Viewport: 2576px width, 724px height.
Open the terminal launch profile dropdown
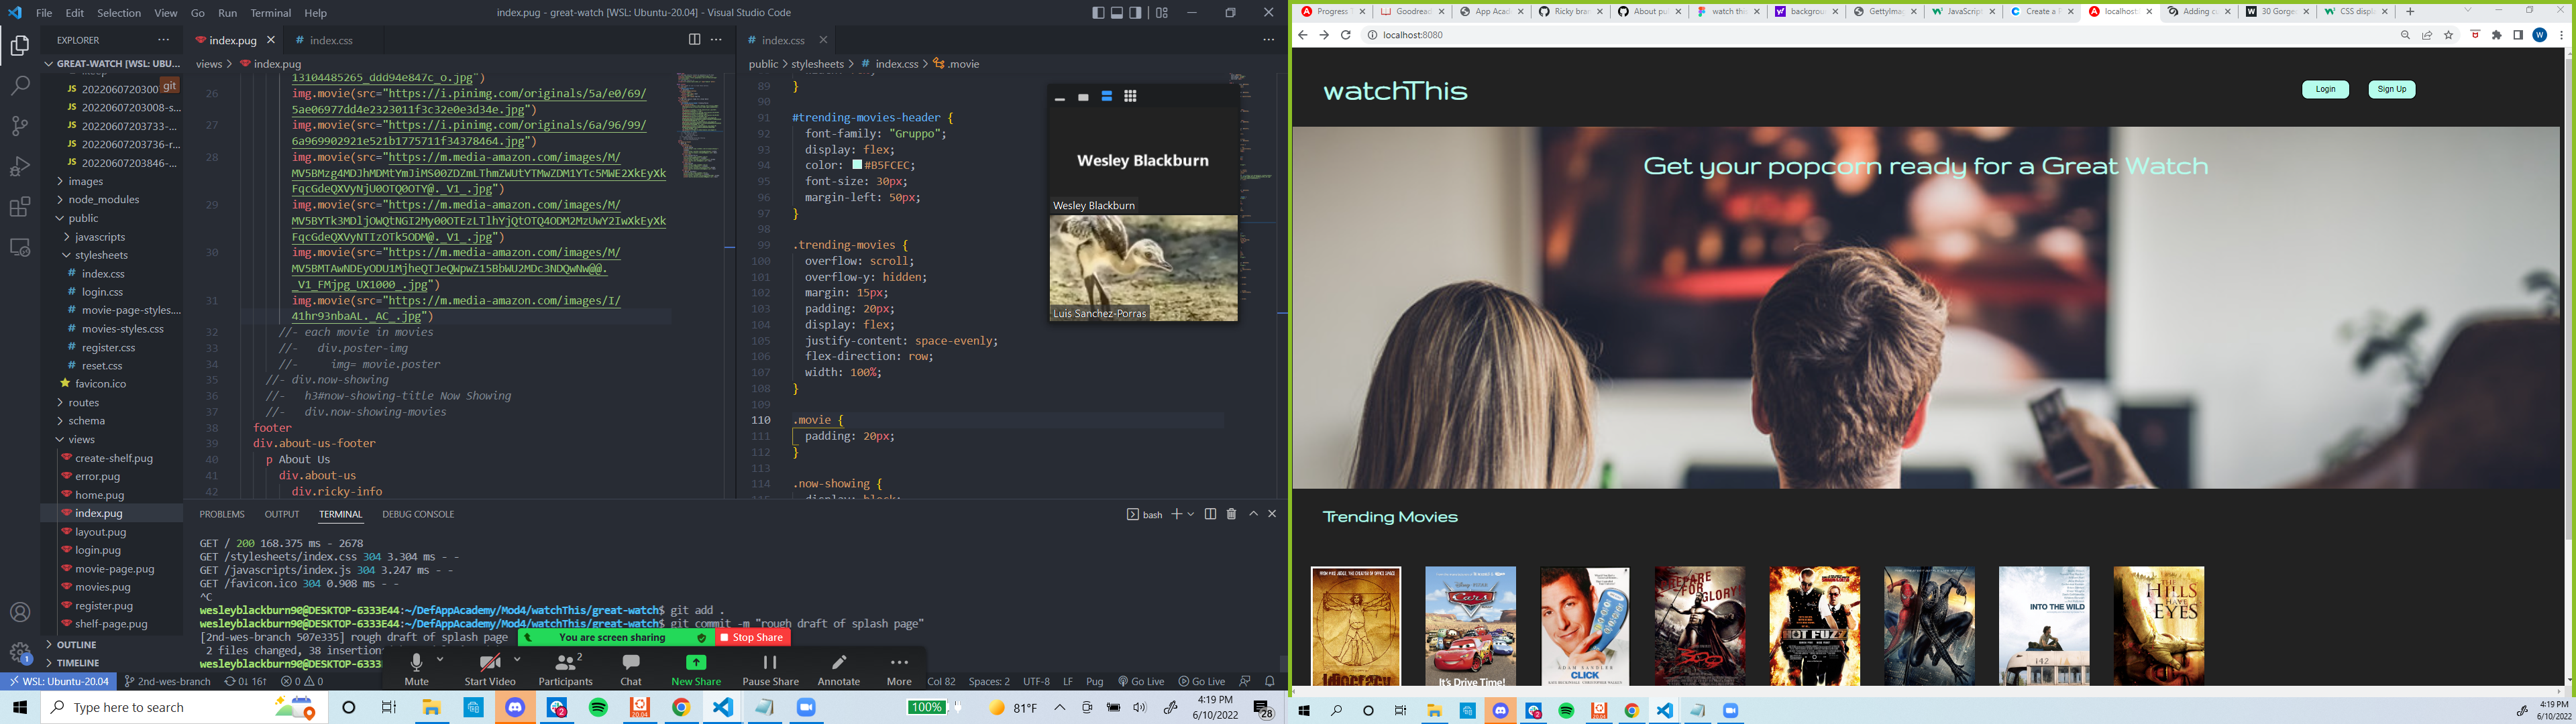[1191, 514]
